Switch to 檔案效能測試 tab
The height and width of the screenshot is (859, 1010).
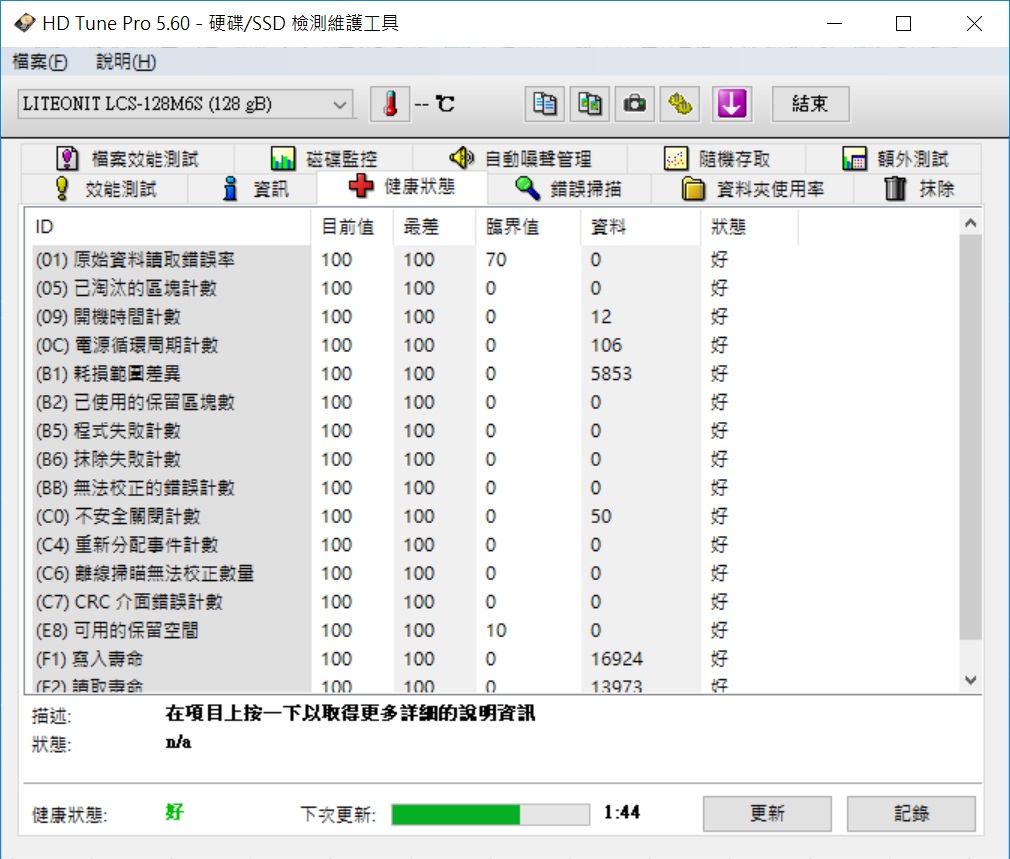(x=128, y=158)
